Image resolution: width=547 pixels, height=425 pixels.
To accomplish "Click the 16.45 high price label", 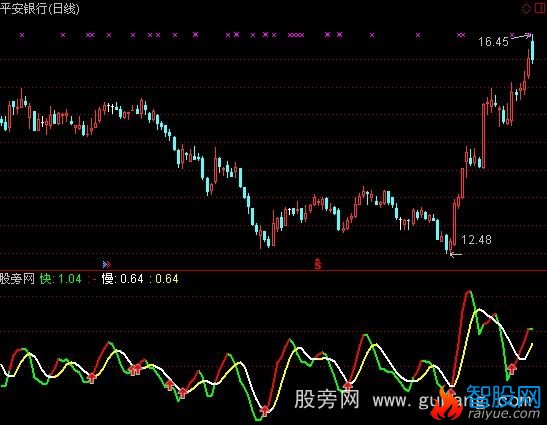I will click(x=493, y=42).
